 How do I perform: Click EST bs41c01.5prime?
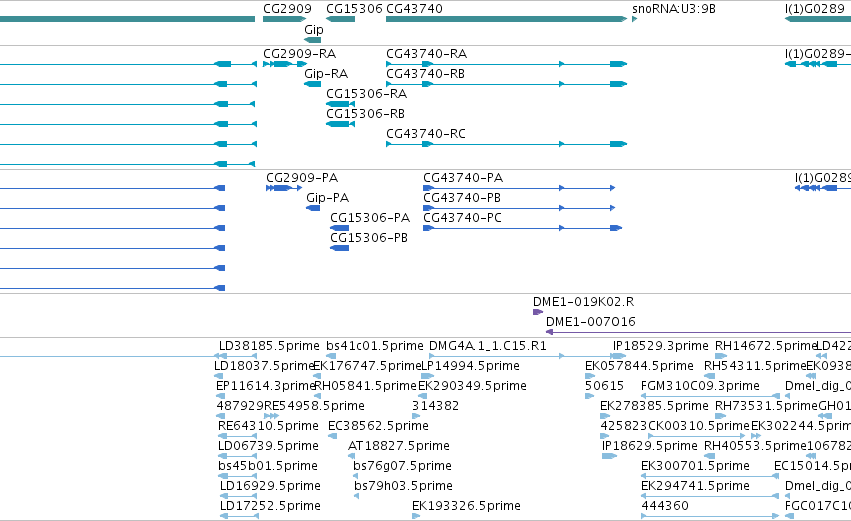click(374, 346)
